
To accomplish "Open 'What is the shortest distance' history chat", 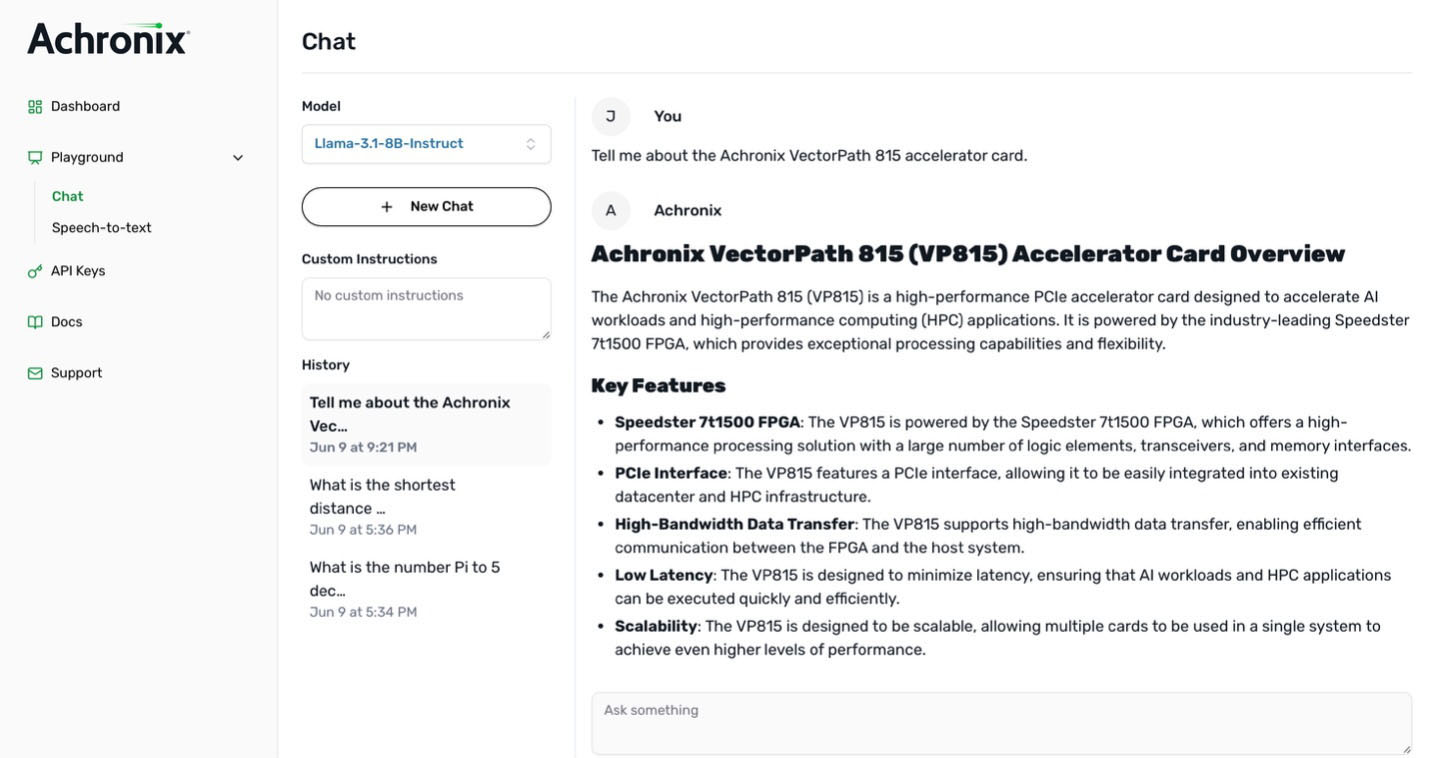I will (x=426, y=507).
